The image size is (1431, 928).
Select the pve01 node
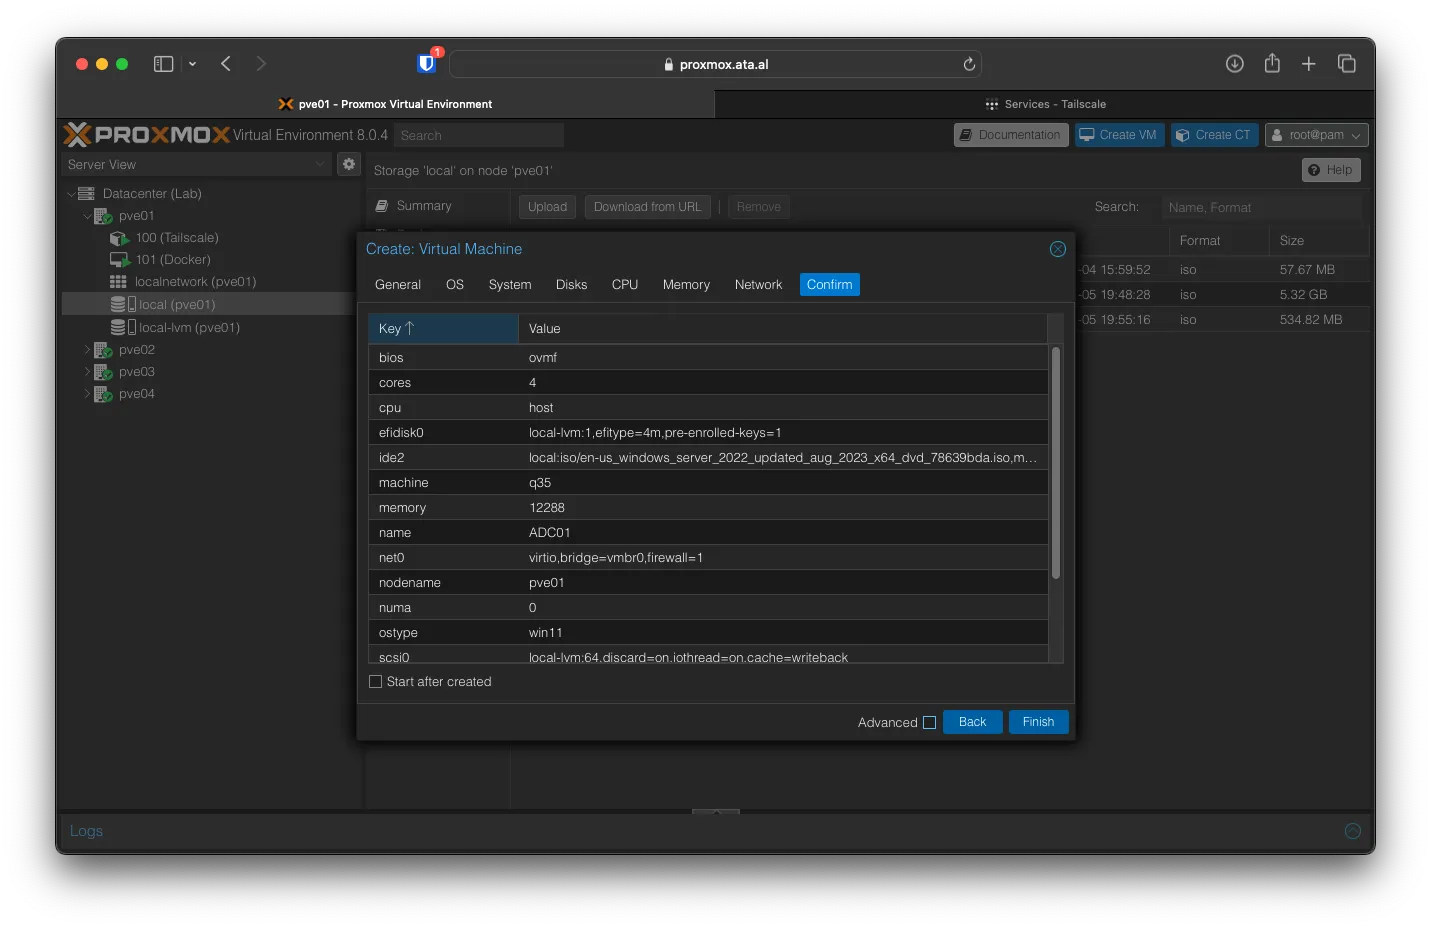tap(136, 216)
